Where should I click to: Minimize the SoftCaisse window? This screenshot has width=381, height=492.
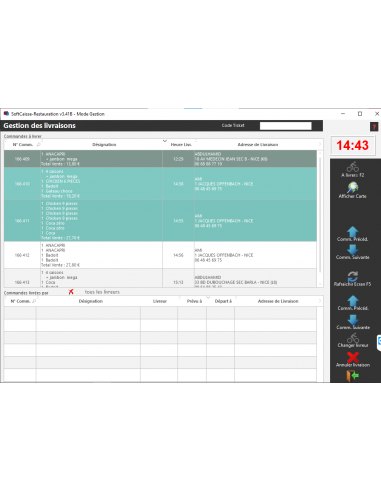(x=343, y=114)
